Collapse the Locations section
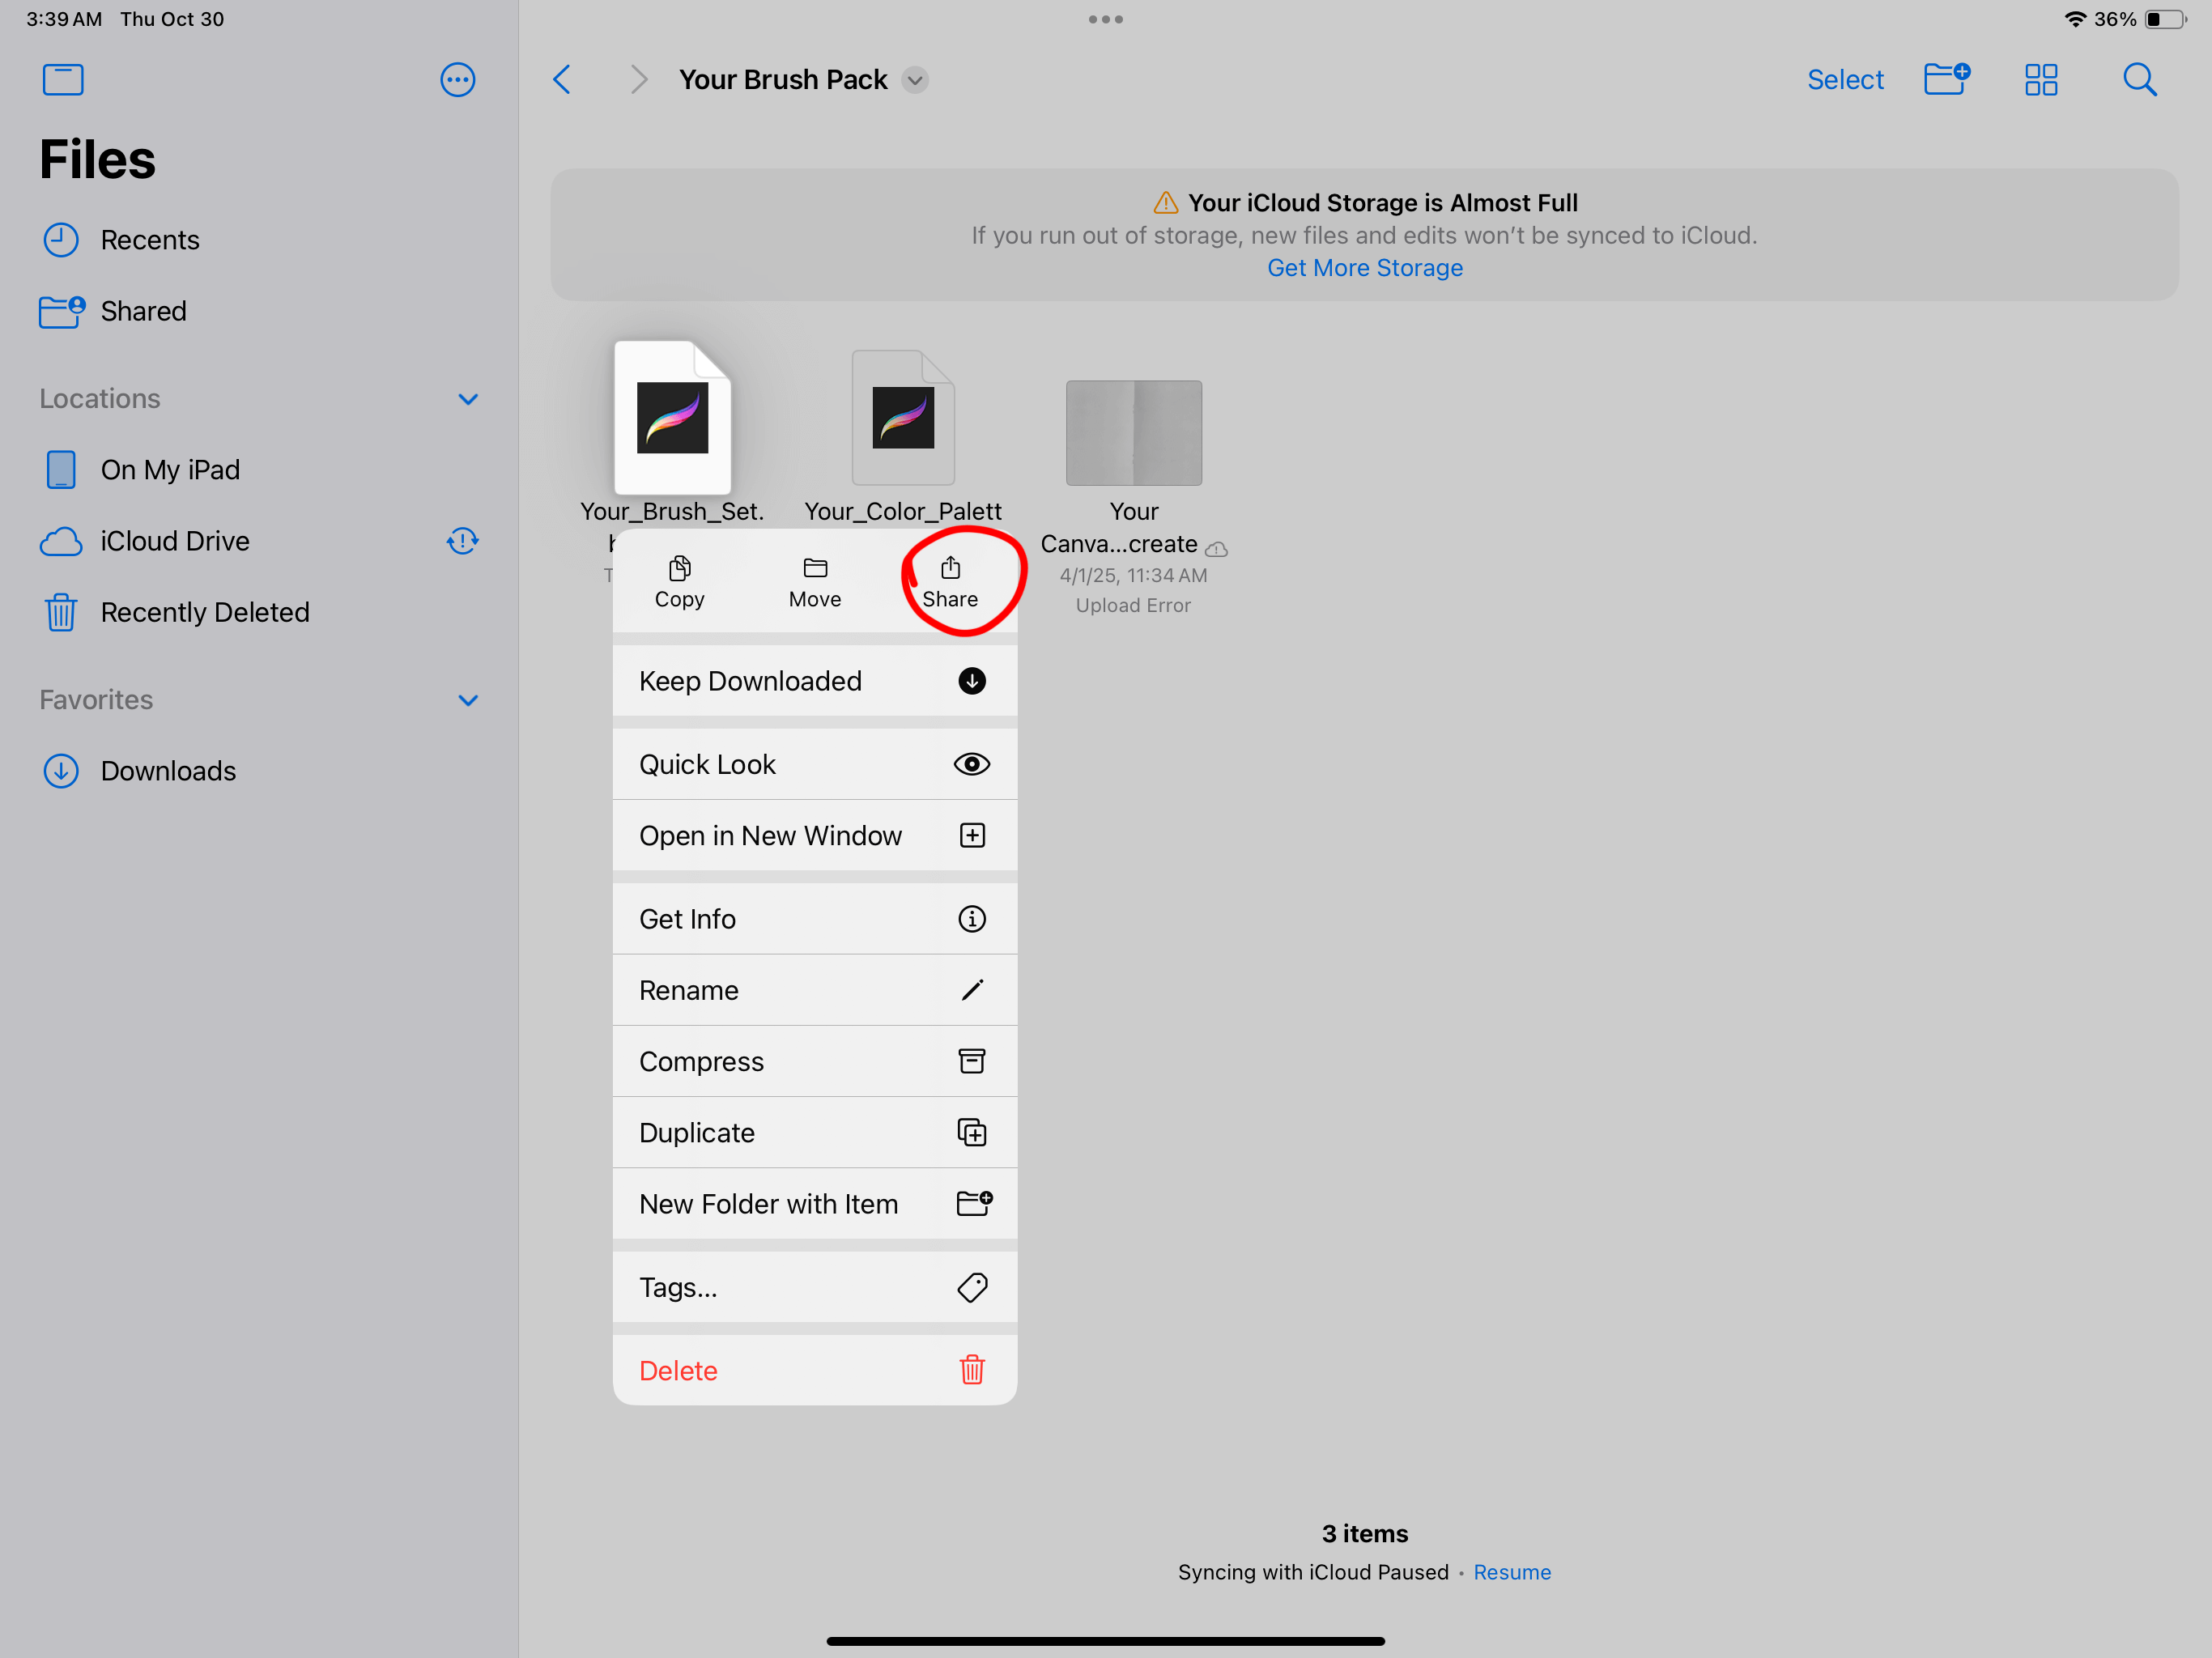This screenshot has width=2212, height=1658. pyautogui.click(x=467, y=399)
